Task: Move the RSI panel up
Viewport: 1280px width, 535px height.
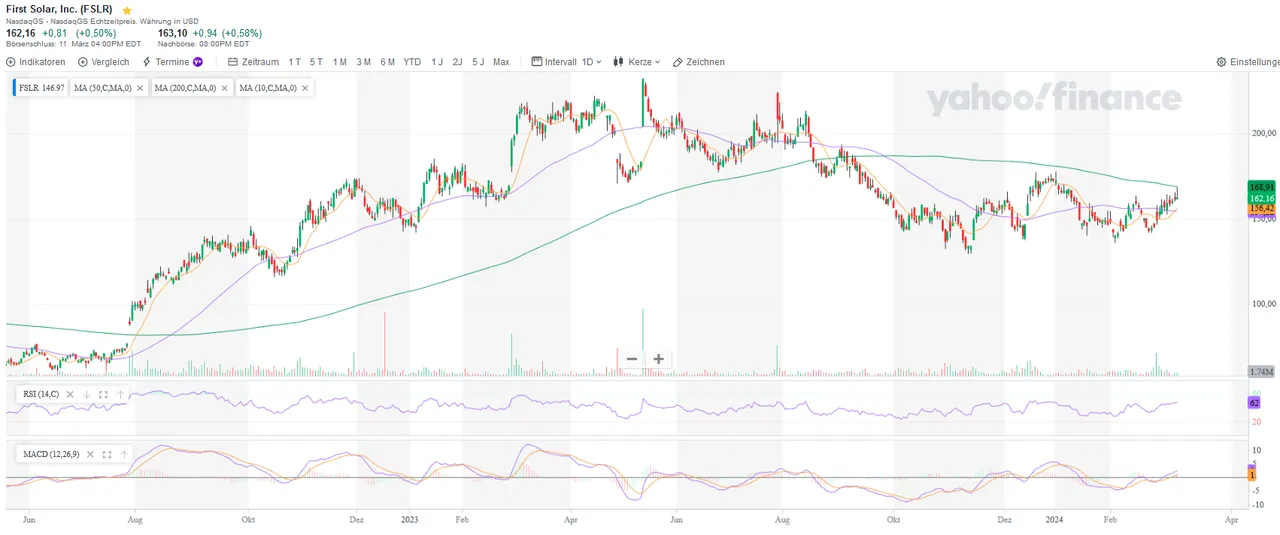Action: (x=122, y=394)
